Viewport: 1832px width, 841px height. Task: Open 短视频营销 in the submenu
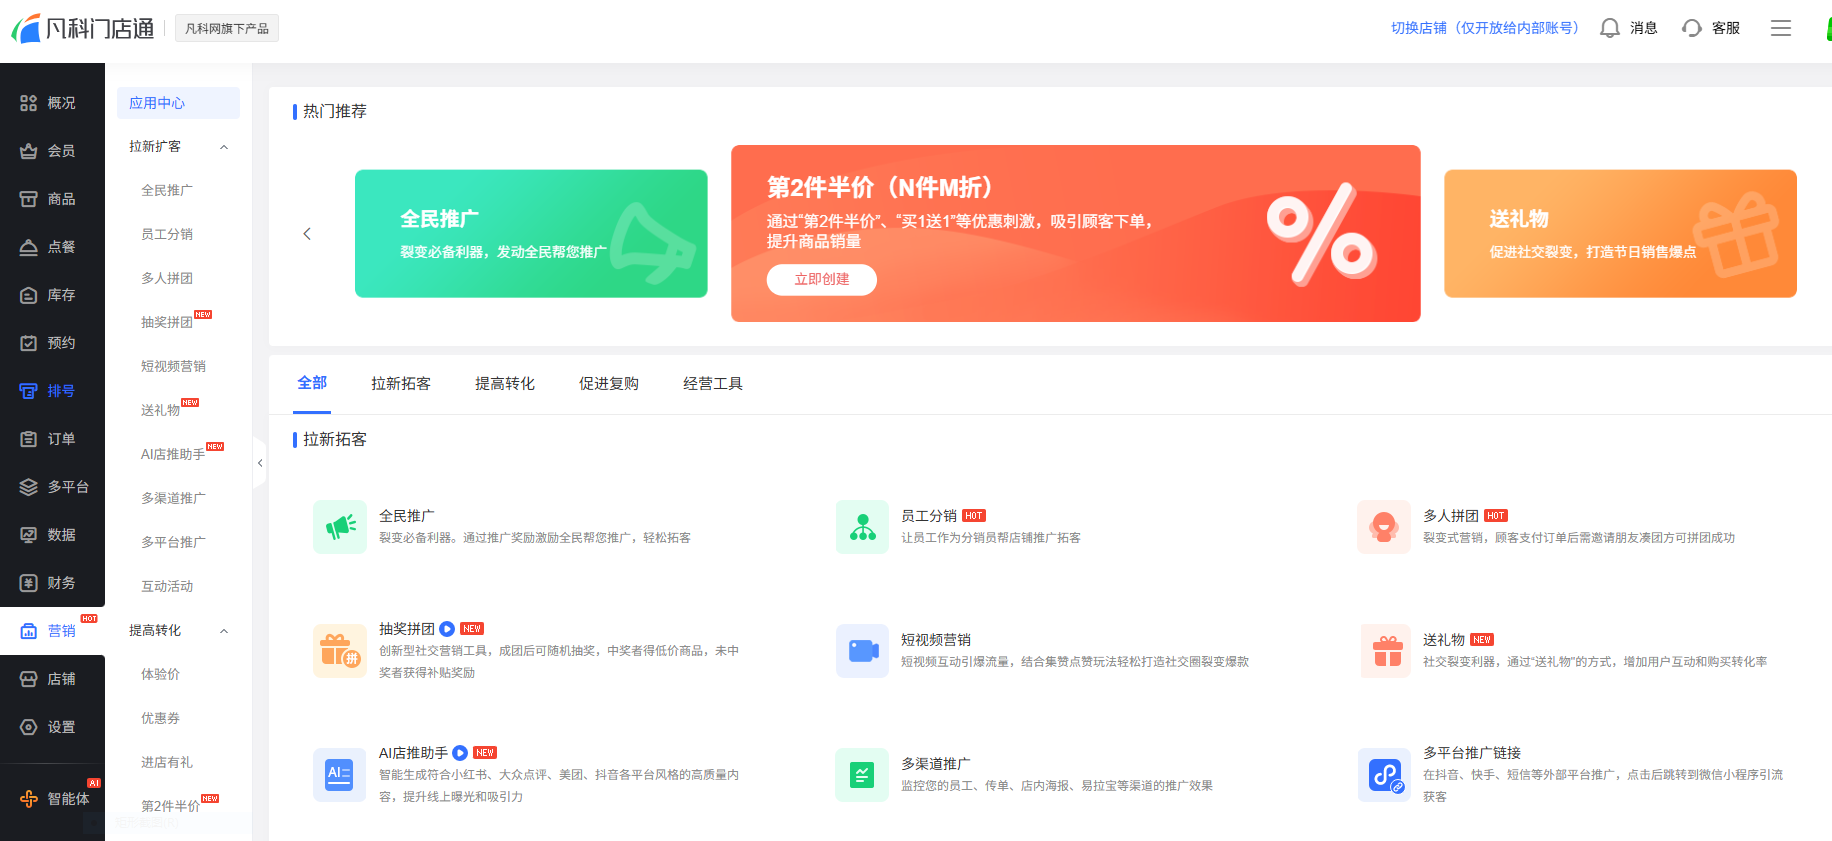[x=173, y=367]
